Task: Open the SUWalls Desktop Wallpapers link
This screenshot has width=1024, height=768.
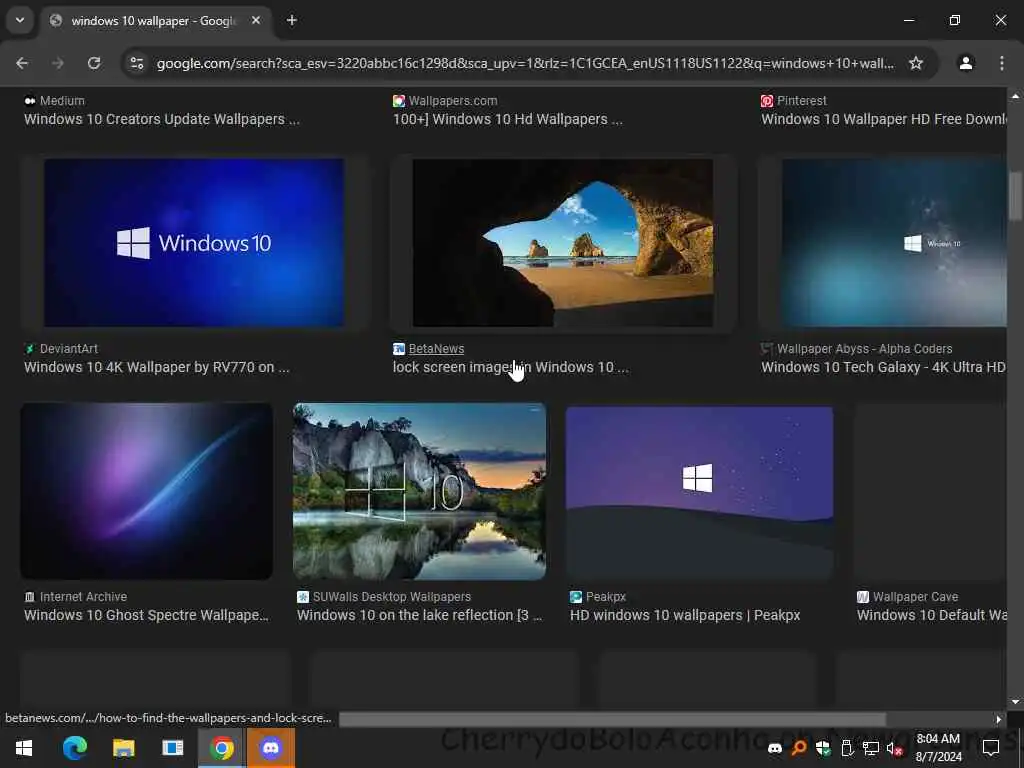Action: 392,597
